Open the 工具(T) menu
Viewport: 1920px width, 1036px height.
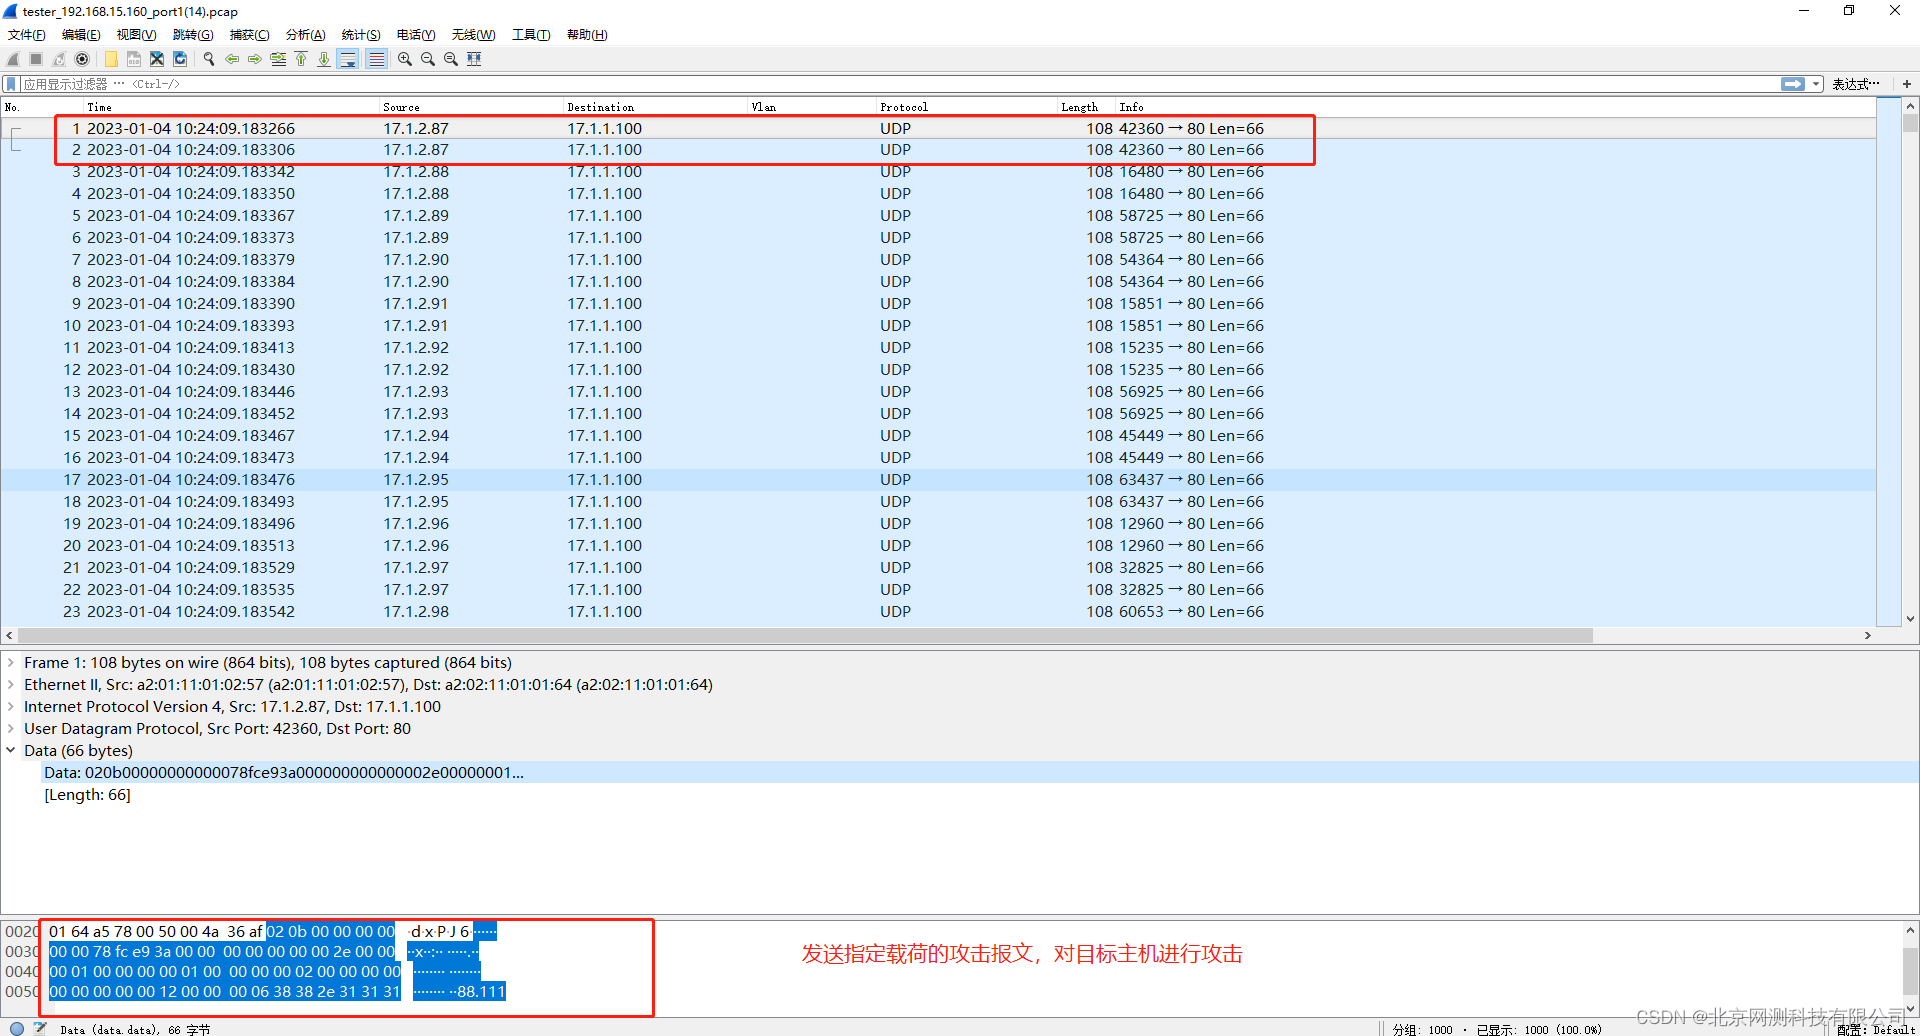[x=531, y=35]
